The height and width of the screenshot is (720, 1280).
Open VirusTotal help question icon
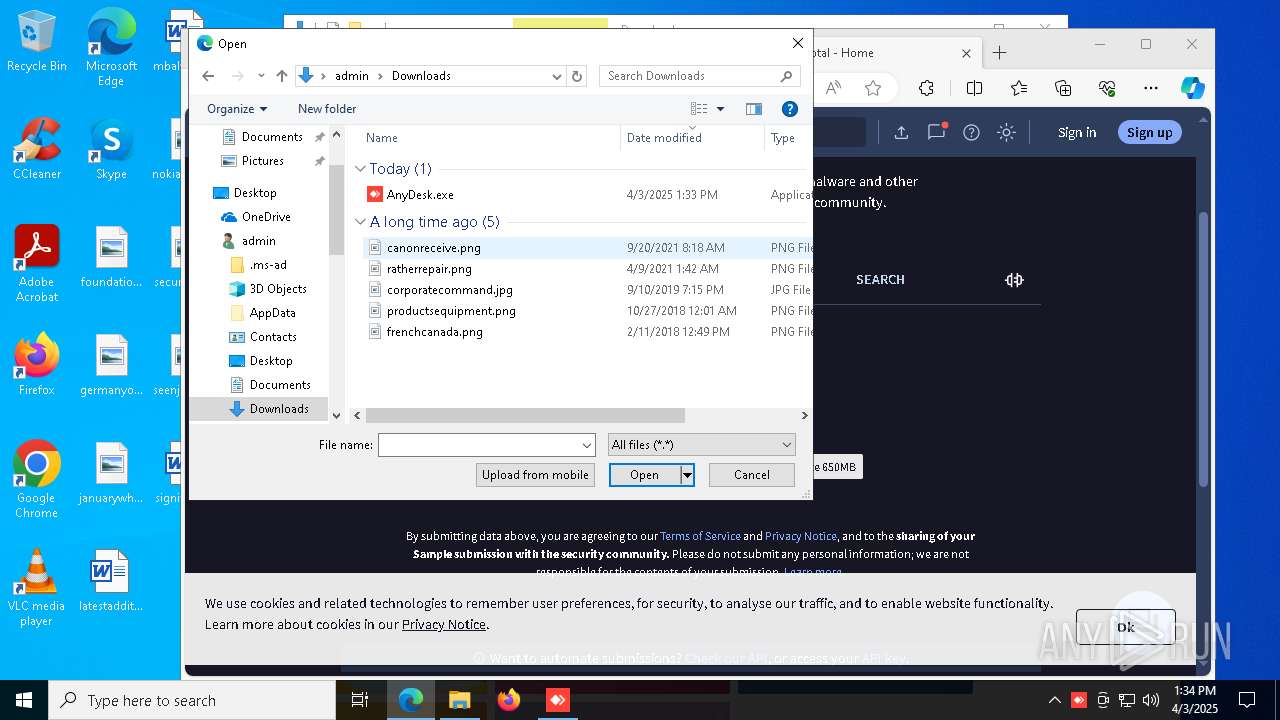pos(971,132)
